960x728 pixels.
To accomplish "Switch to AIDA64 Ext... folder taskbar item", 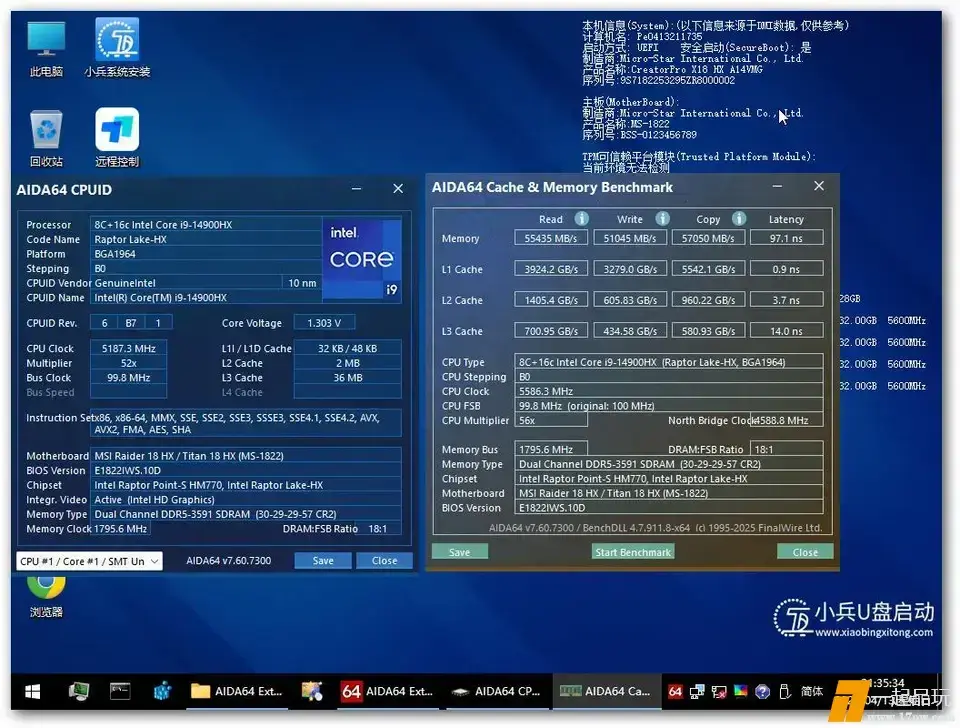I will (x=236, y=691).
